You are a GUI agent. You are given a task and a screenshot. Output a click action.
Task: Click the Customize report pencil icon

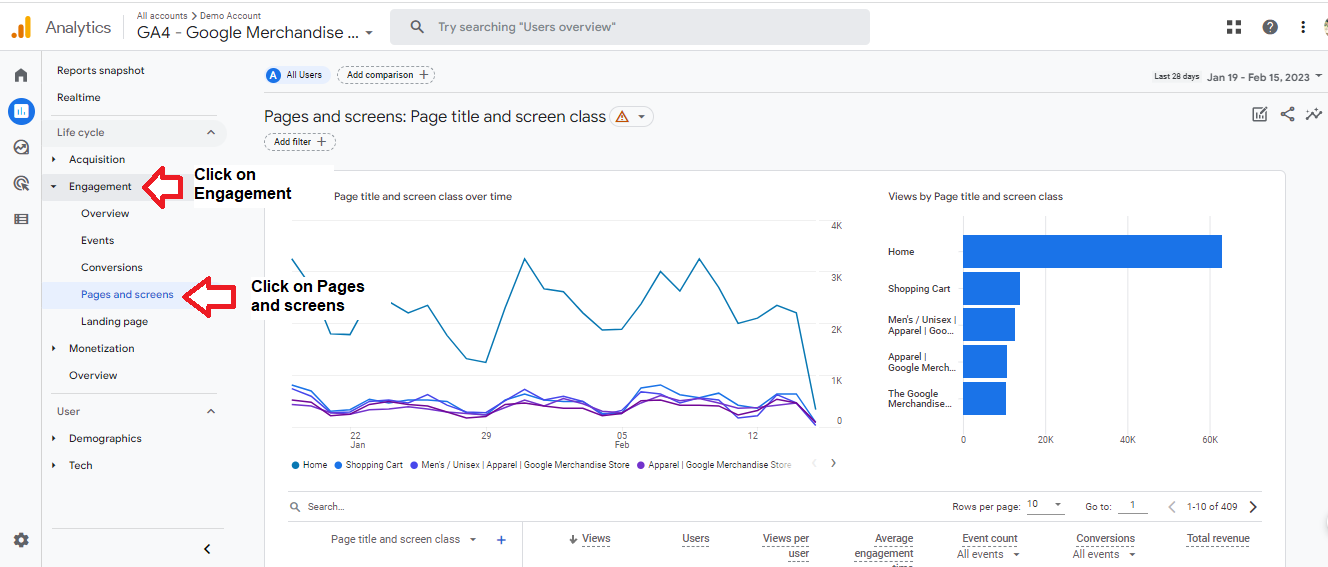(1260, 115)
